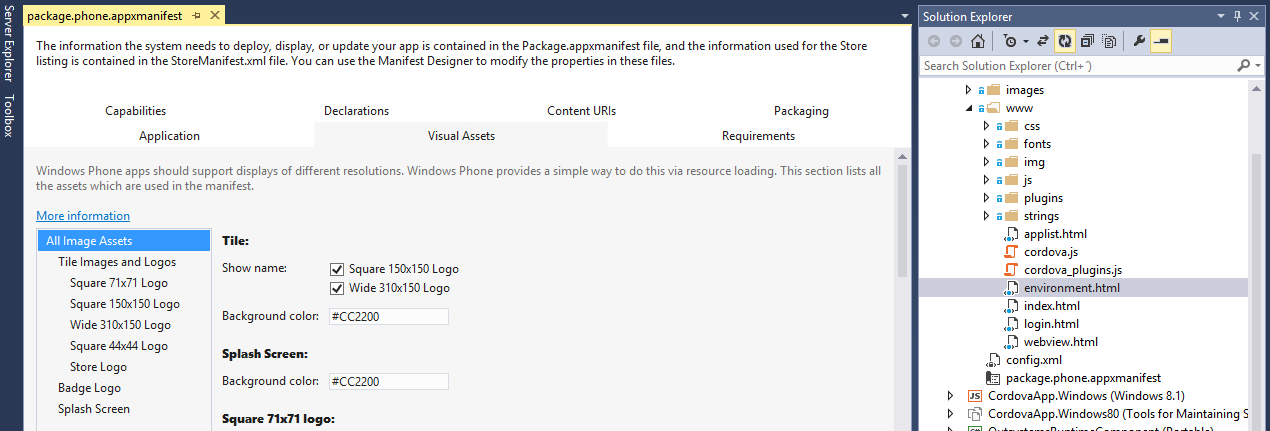
Task: Switch to the Capabilities tab
Action: [x=136, y=111]
